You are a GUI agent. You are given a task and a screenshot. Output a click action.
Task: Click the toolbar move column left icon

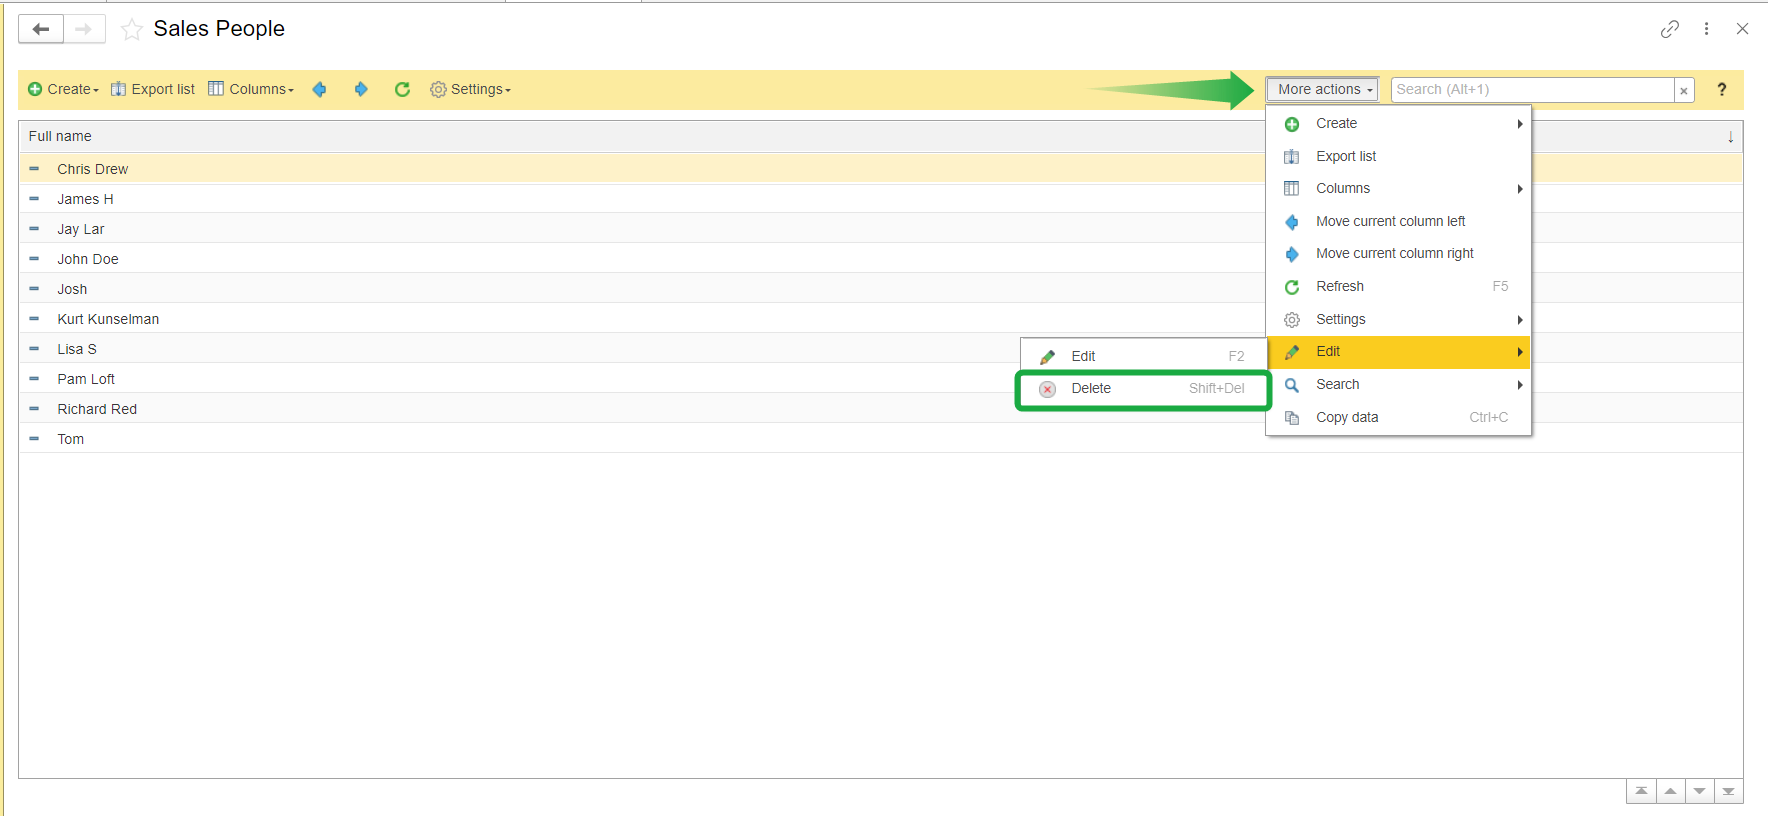pyautogui.click(x=319, y=90)
